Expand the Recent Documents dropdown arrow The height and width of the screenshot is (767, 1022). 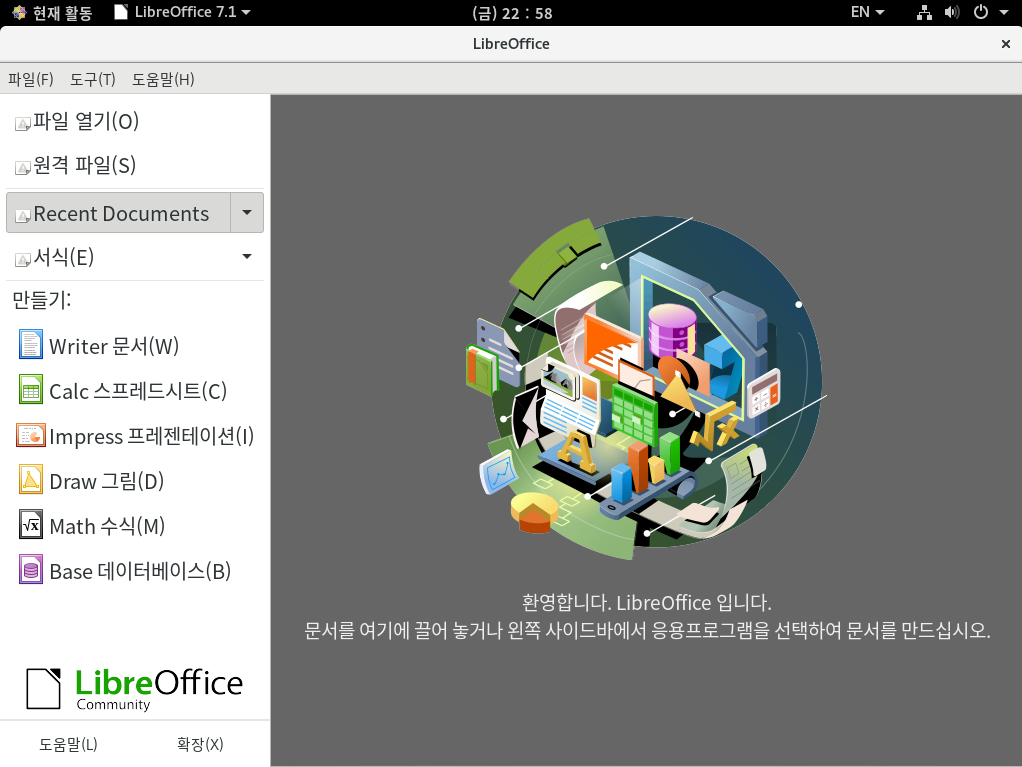coord(247,212)
